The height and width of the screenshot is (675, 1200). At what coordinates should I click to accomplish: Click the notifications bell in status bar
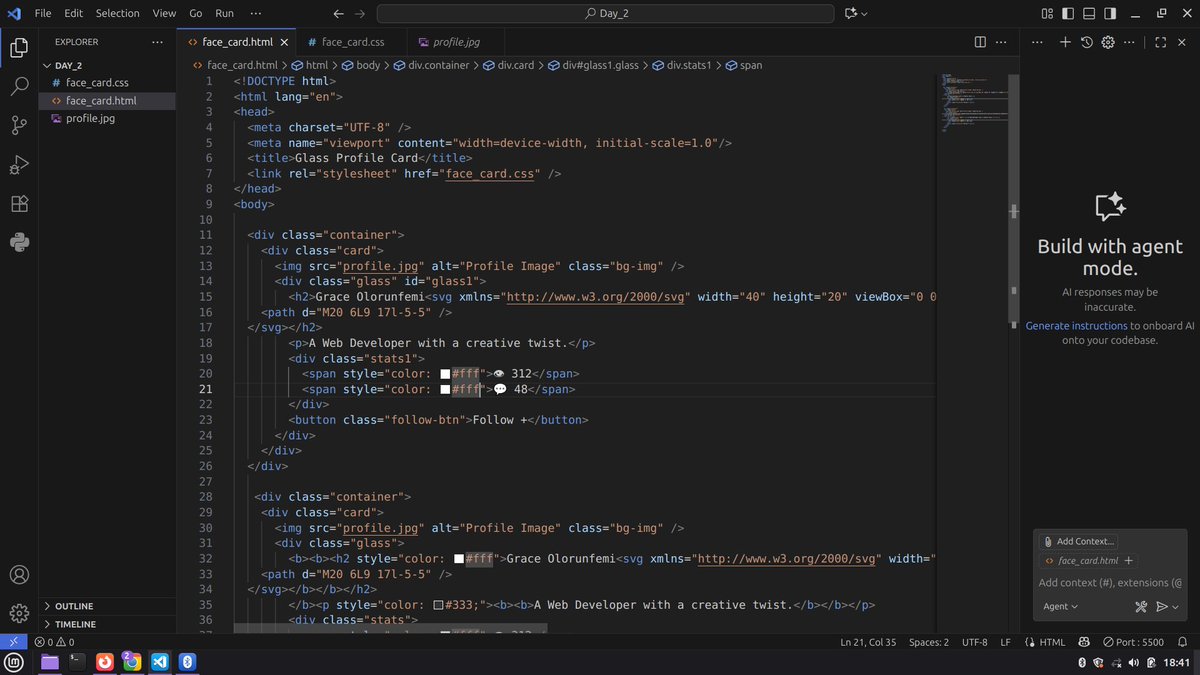click(x=1182, y=642)
